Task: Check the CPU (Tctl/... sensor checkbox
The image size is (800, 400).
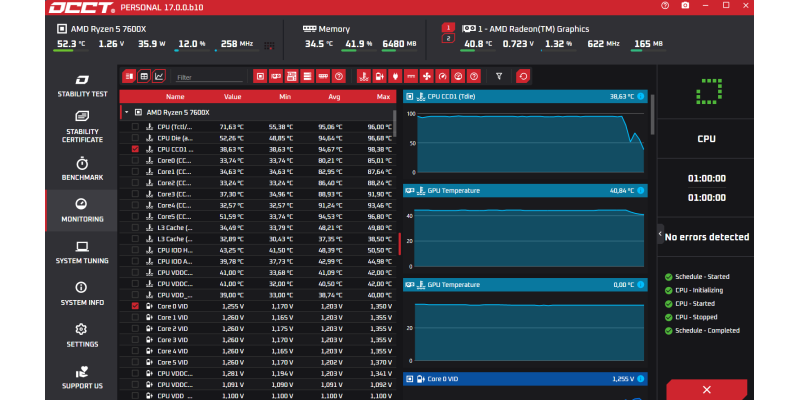Action: click(x=135, y=127)
